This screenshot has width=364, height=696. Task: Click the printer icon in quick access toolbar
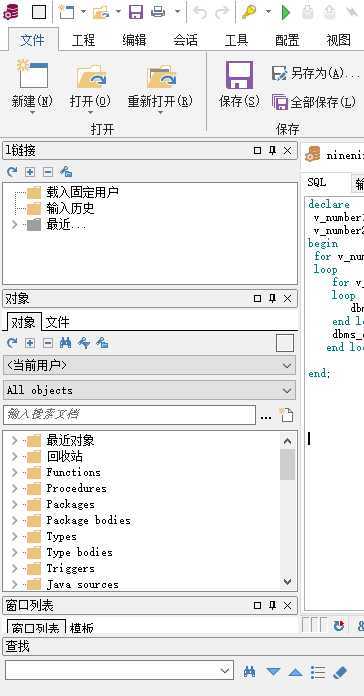[158, 12]
